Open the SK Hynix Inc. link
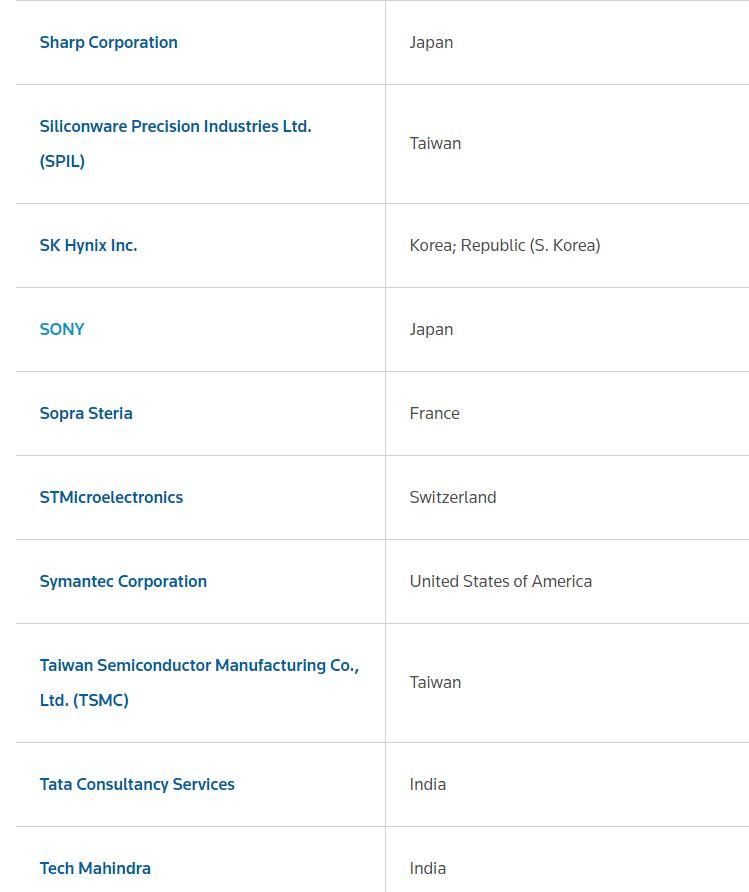Viewport: 749px width, 892px height. click(x=88, y=245)
